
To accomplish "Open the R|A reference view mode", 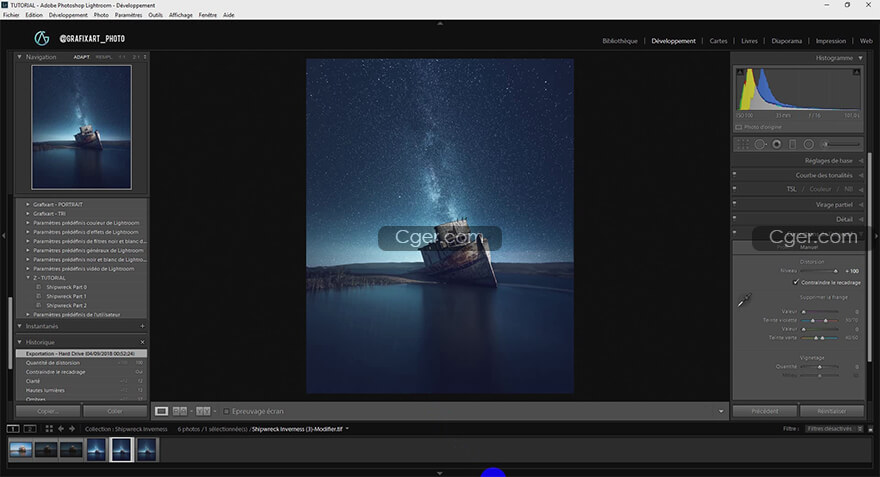I will [180, 411].
